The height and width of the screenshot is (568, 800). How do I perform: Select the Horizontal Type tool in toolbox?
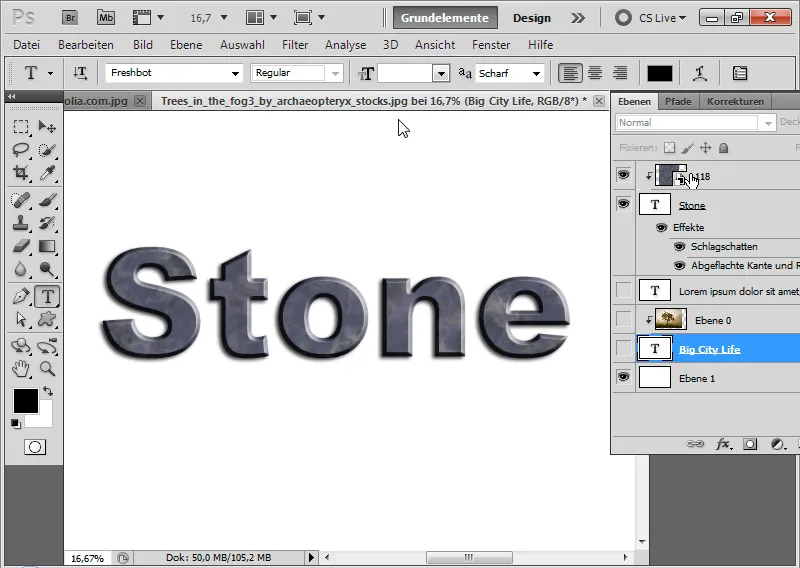[47, 296]
